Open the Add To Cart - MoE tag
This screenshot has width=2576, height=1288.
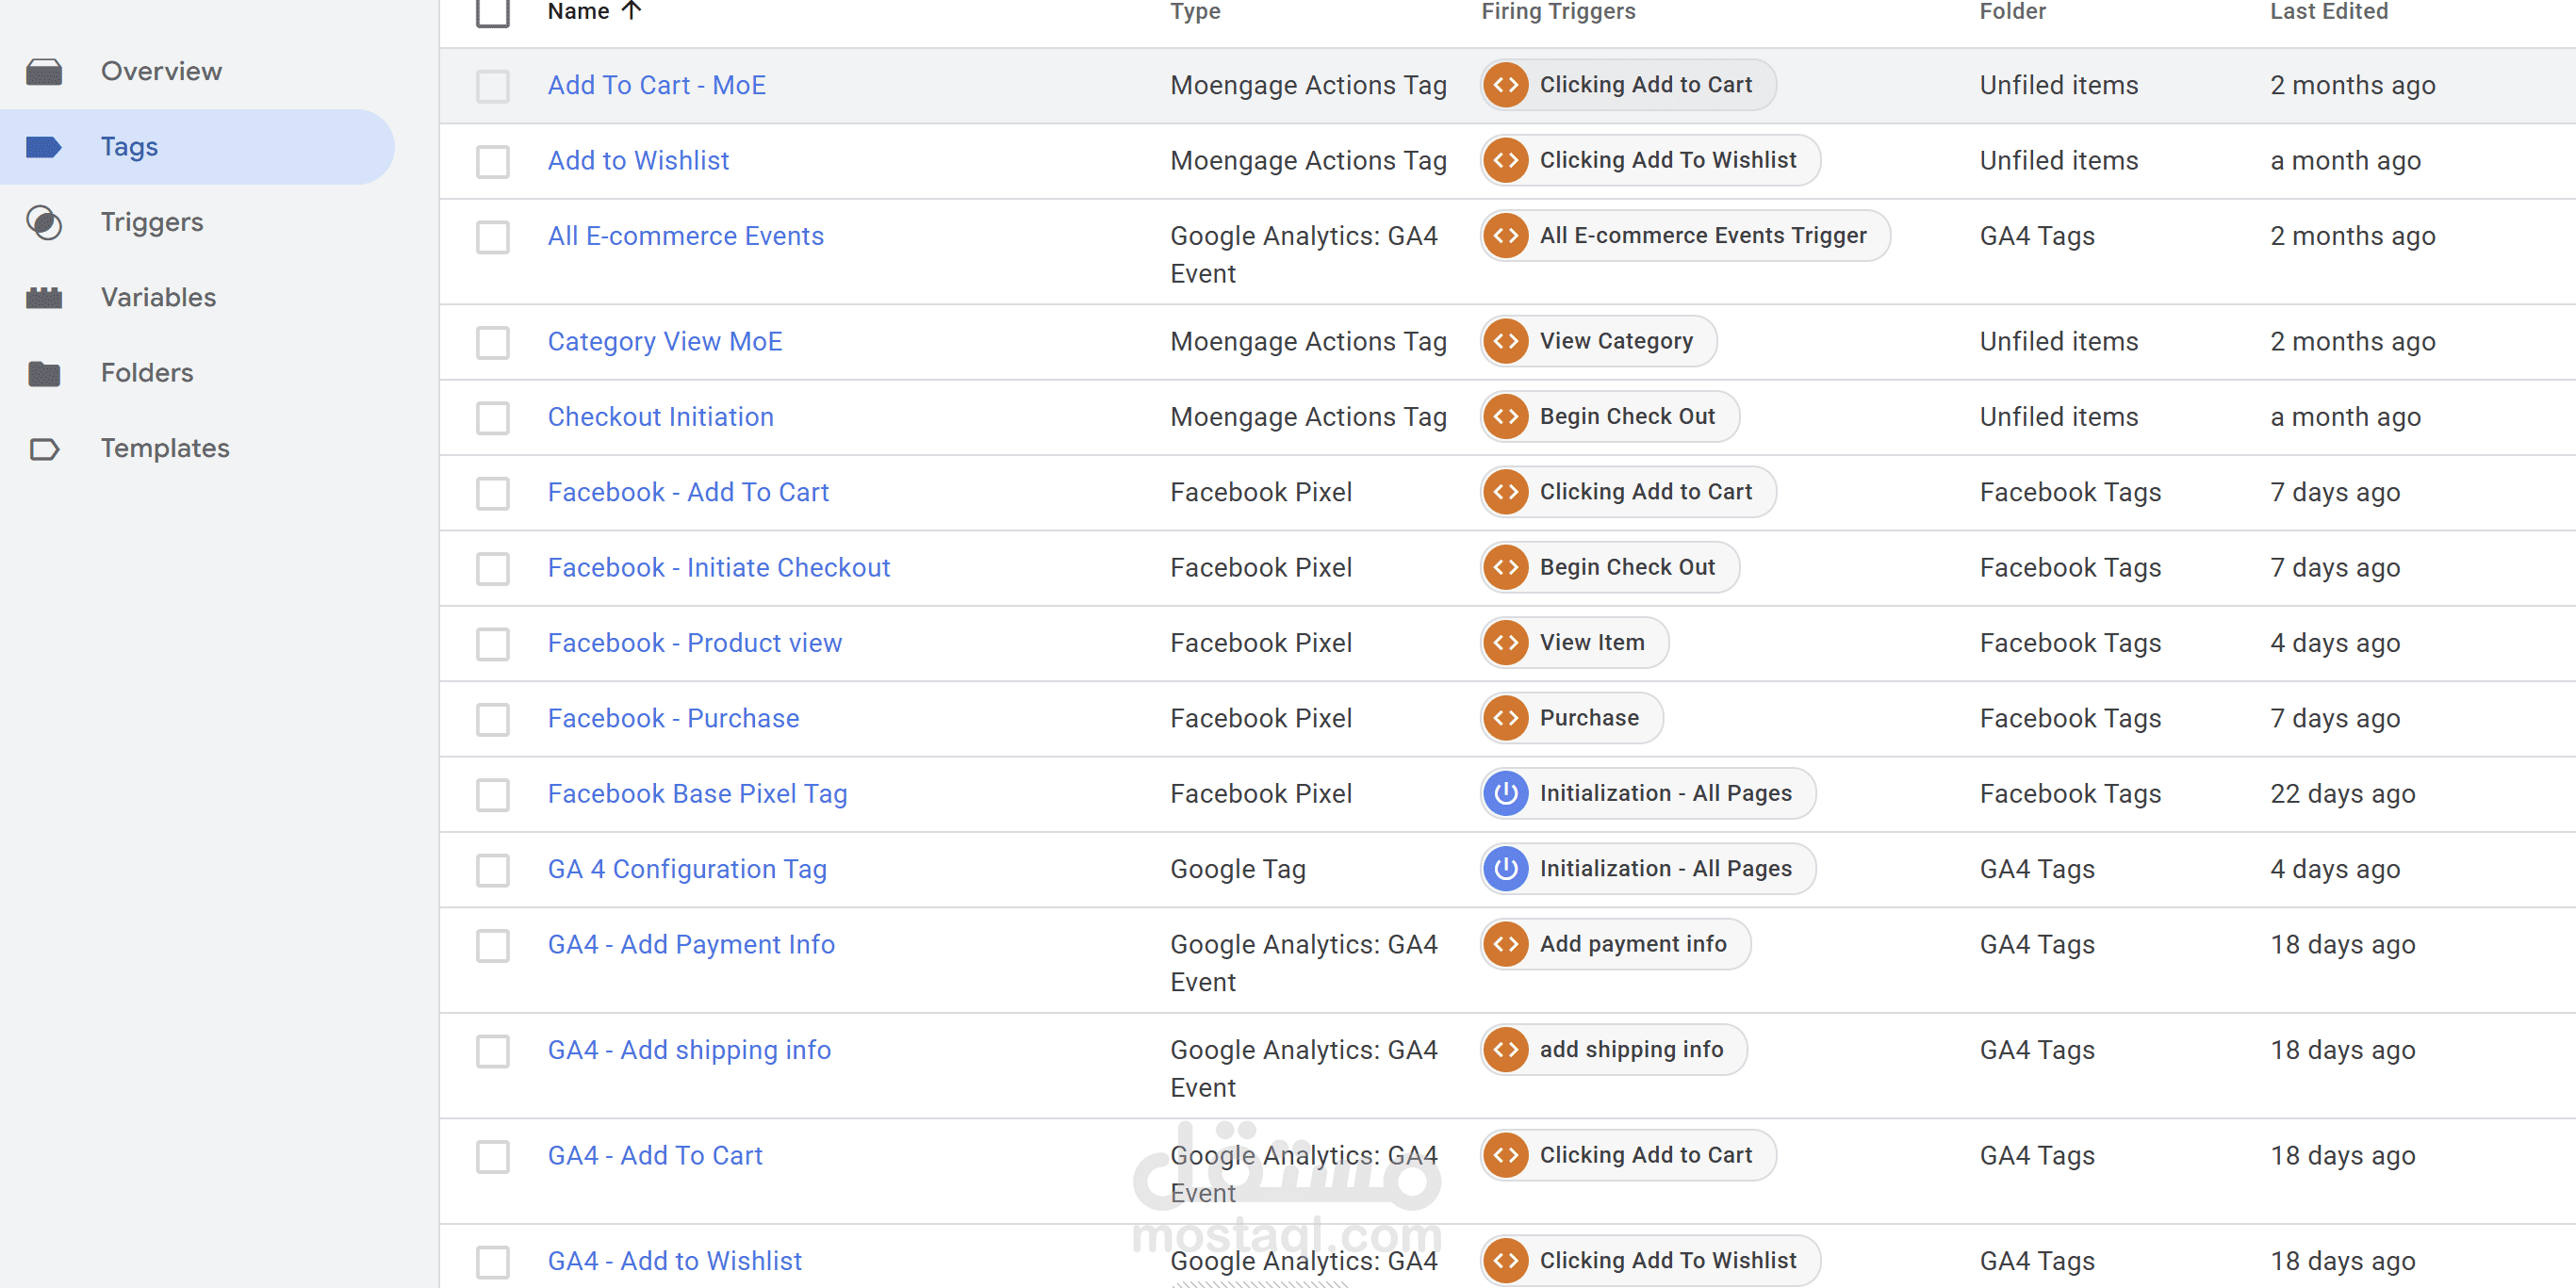pyautogui.click(x=656, y=85)
